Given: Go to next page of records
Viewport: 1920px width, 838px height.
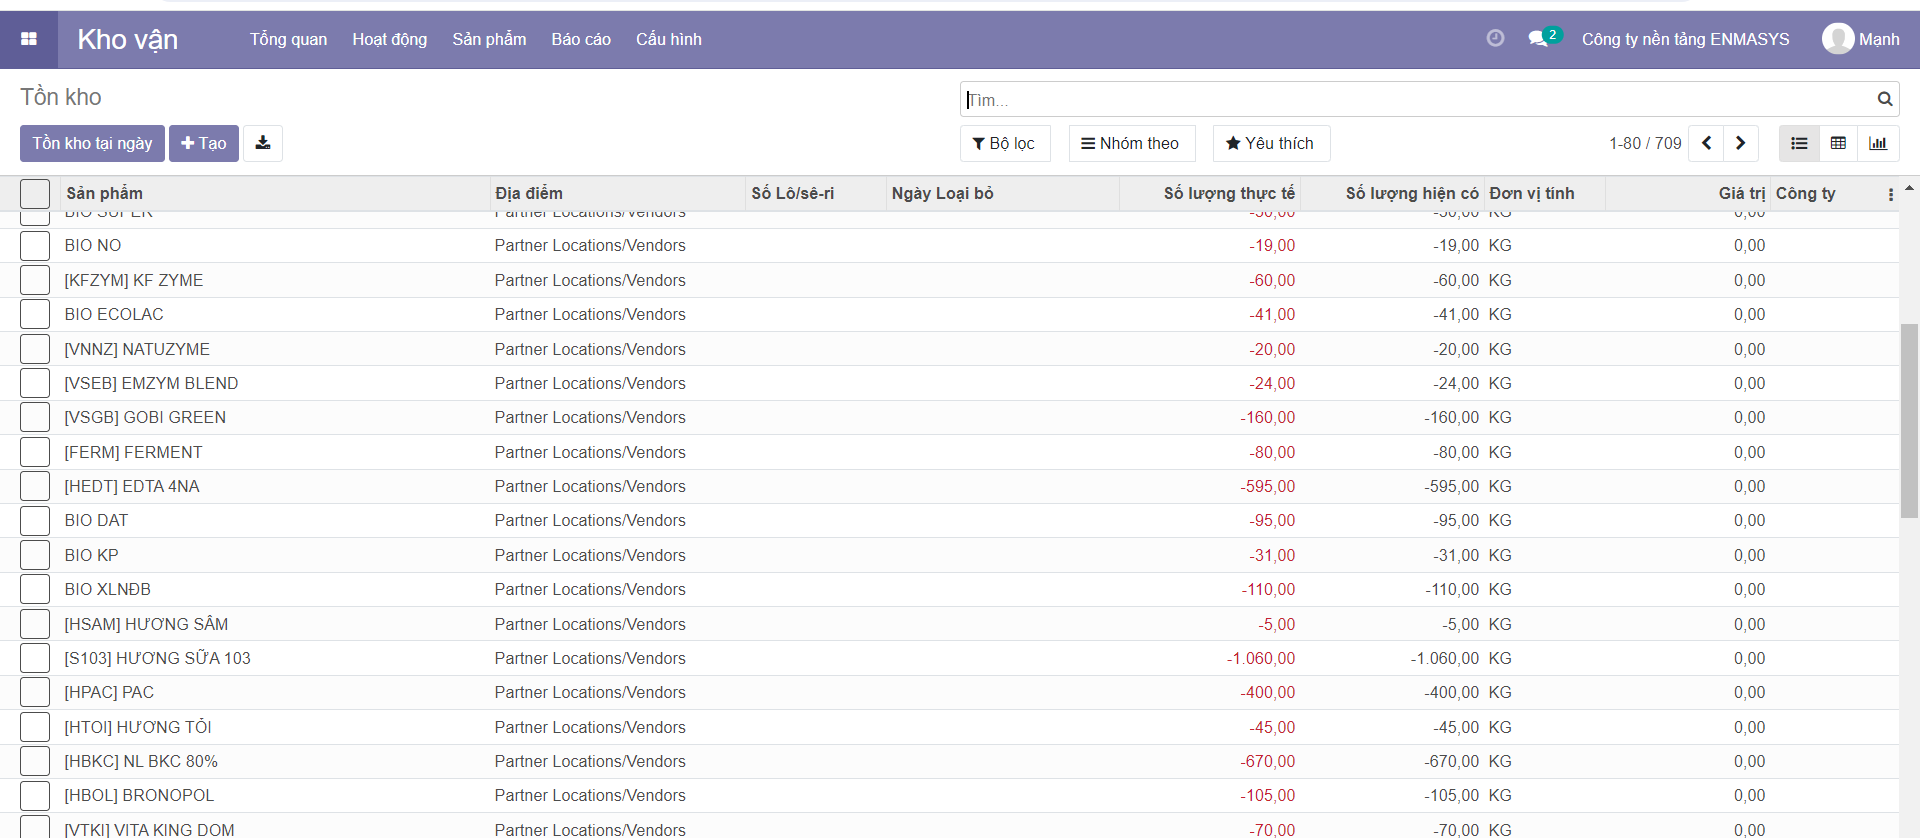Looking at the screenshot, I should [1741, 143].
